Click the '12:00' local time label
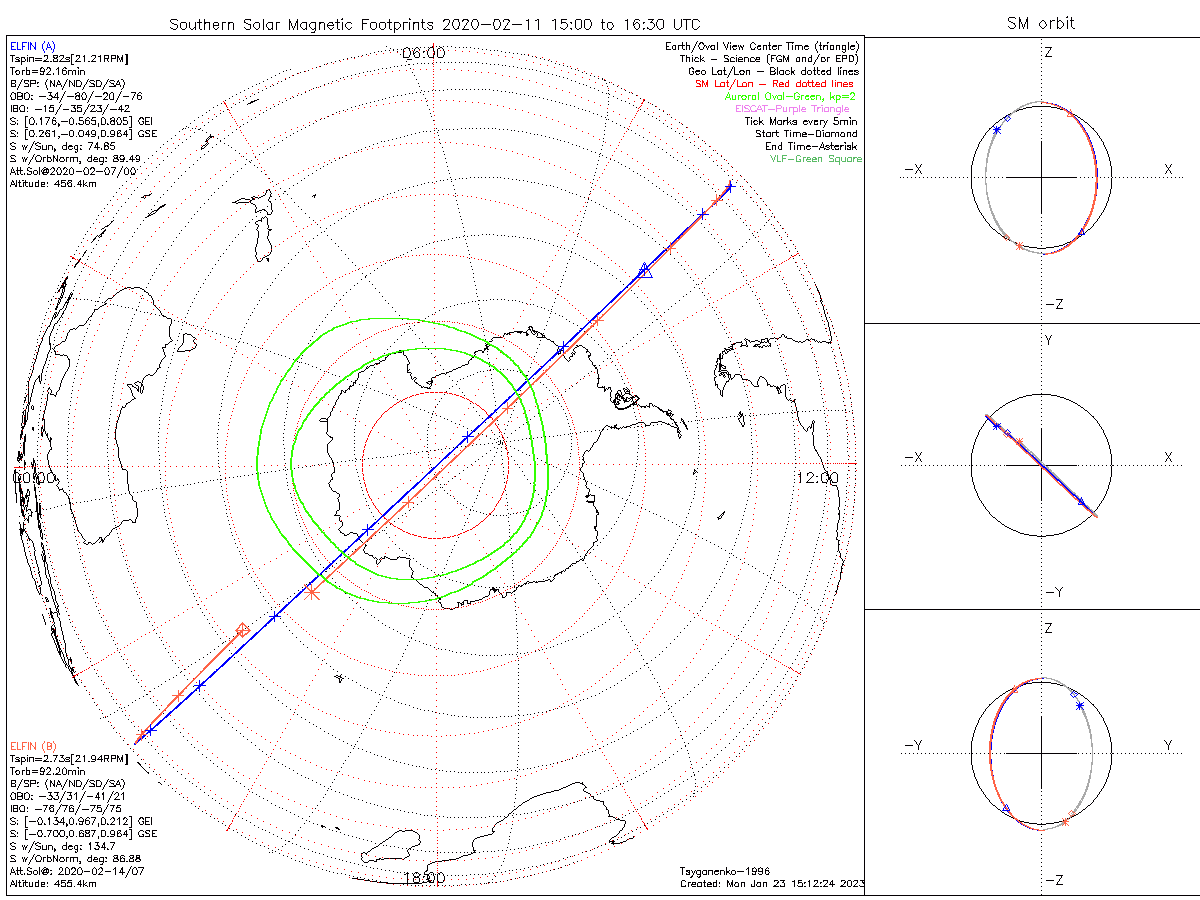 [x=817, y=477]
